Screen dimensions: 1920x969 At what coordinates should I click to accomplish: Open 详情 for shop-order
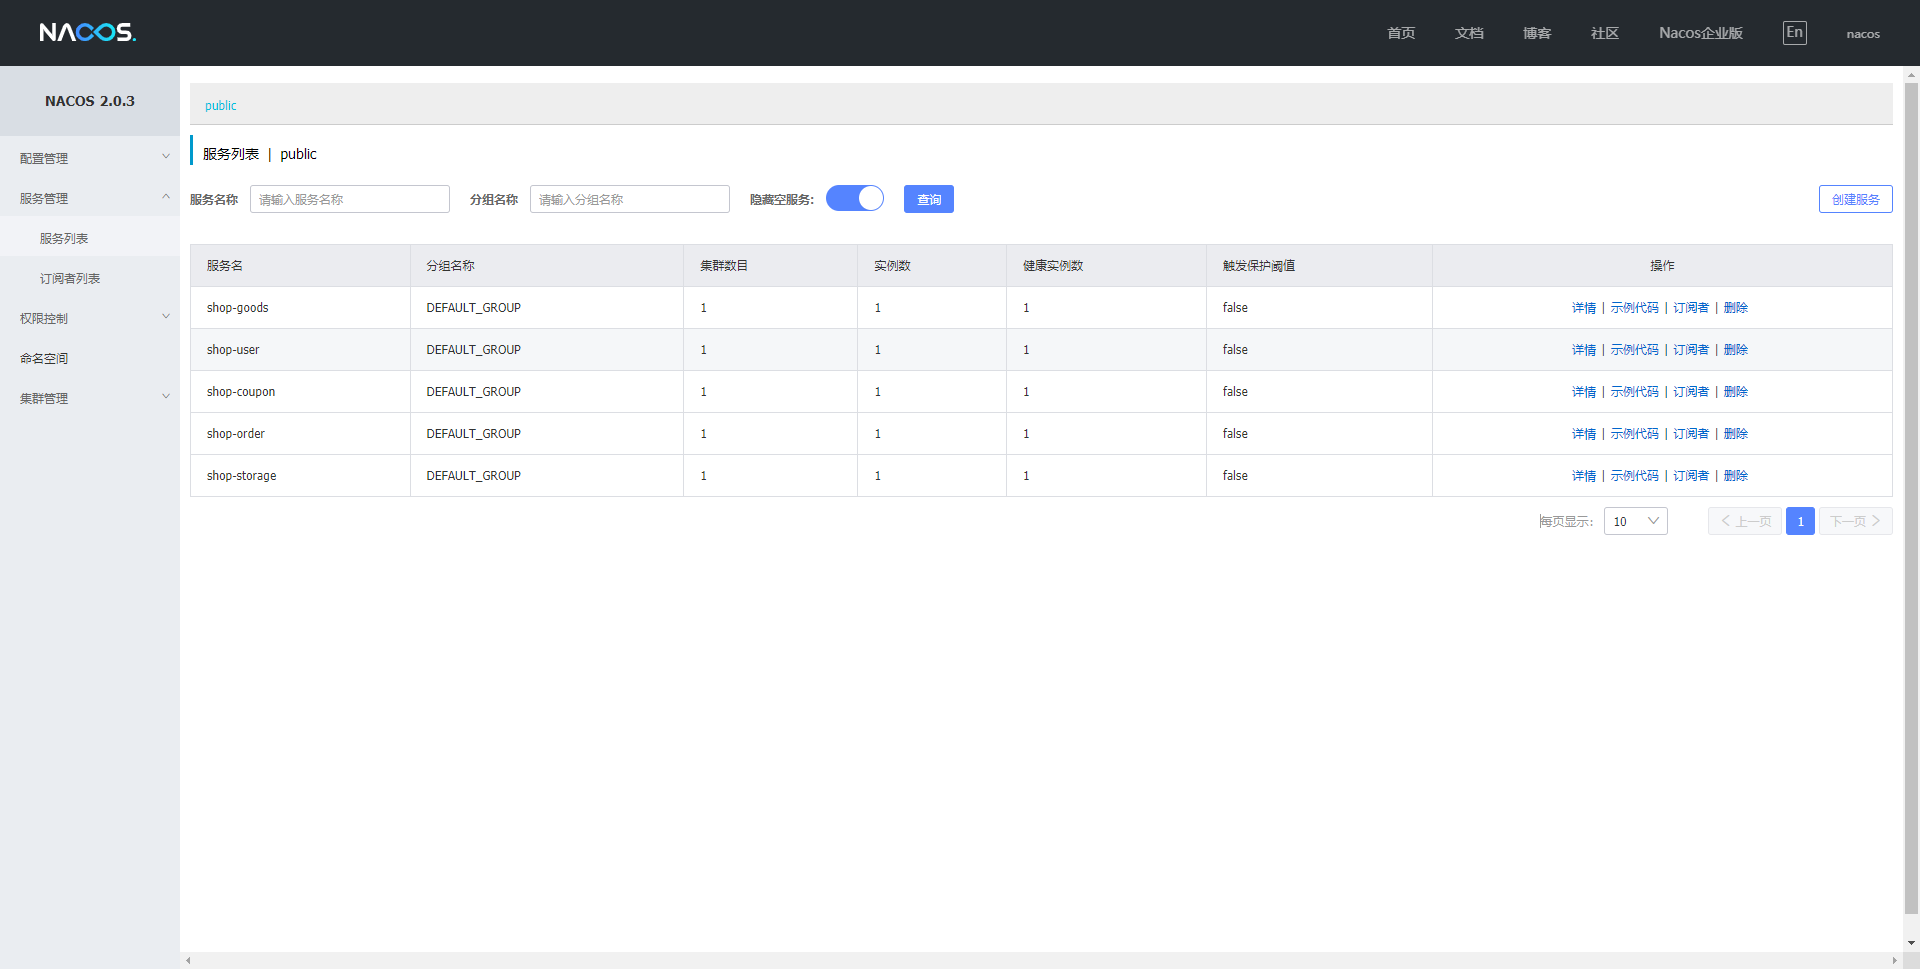click(1584, 434)
